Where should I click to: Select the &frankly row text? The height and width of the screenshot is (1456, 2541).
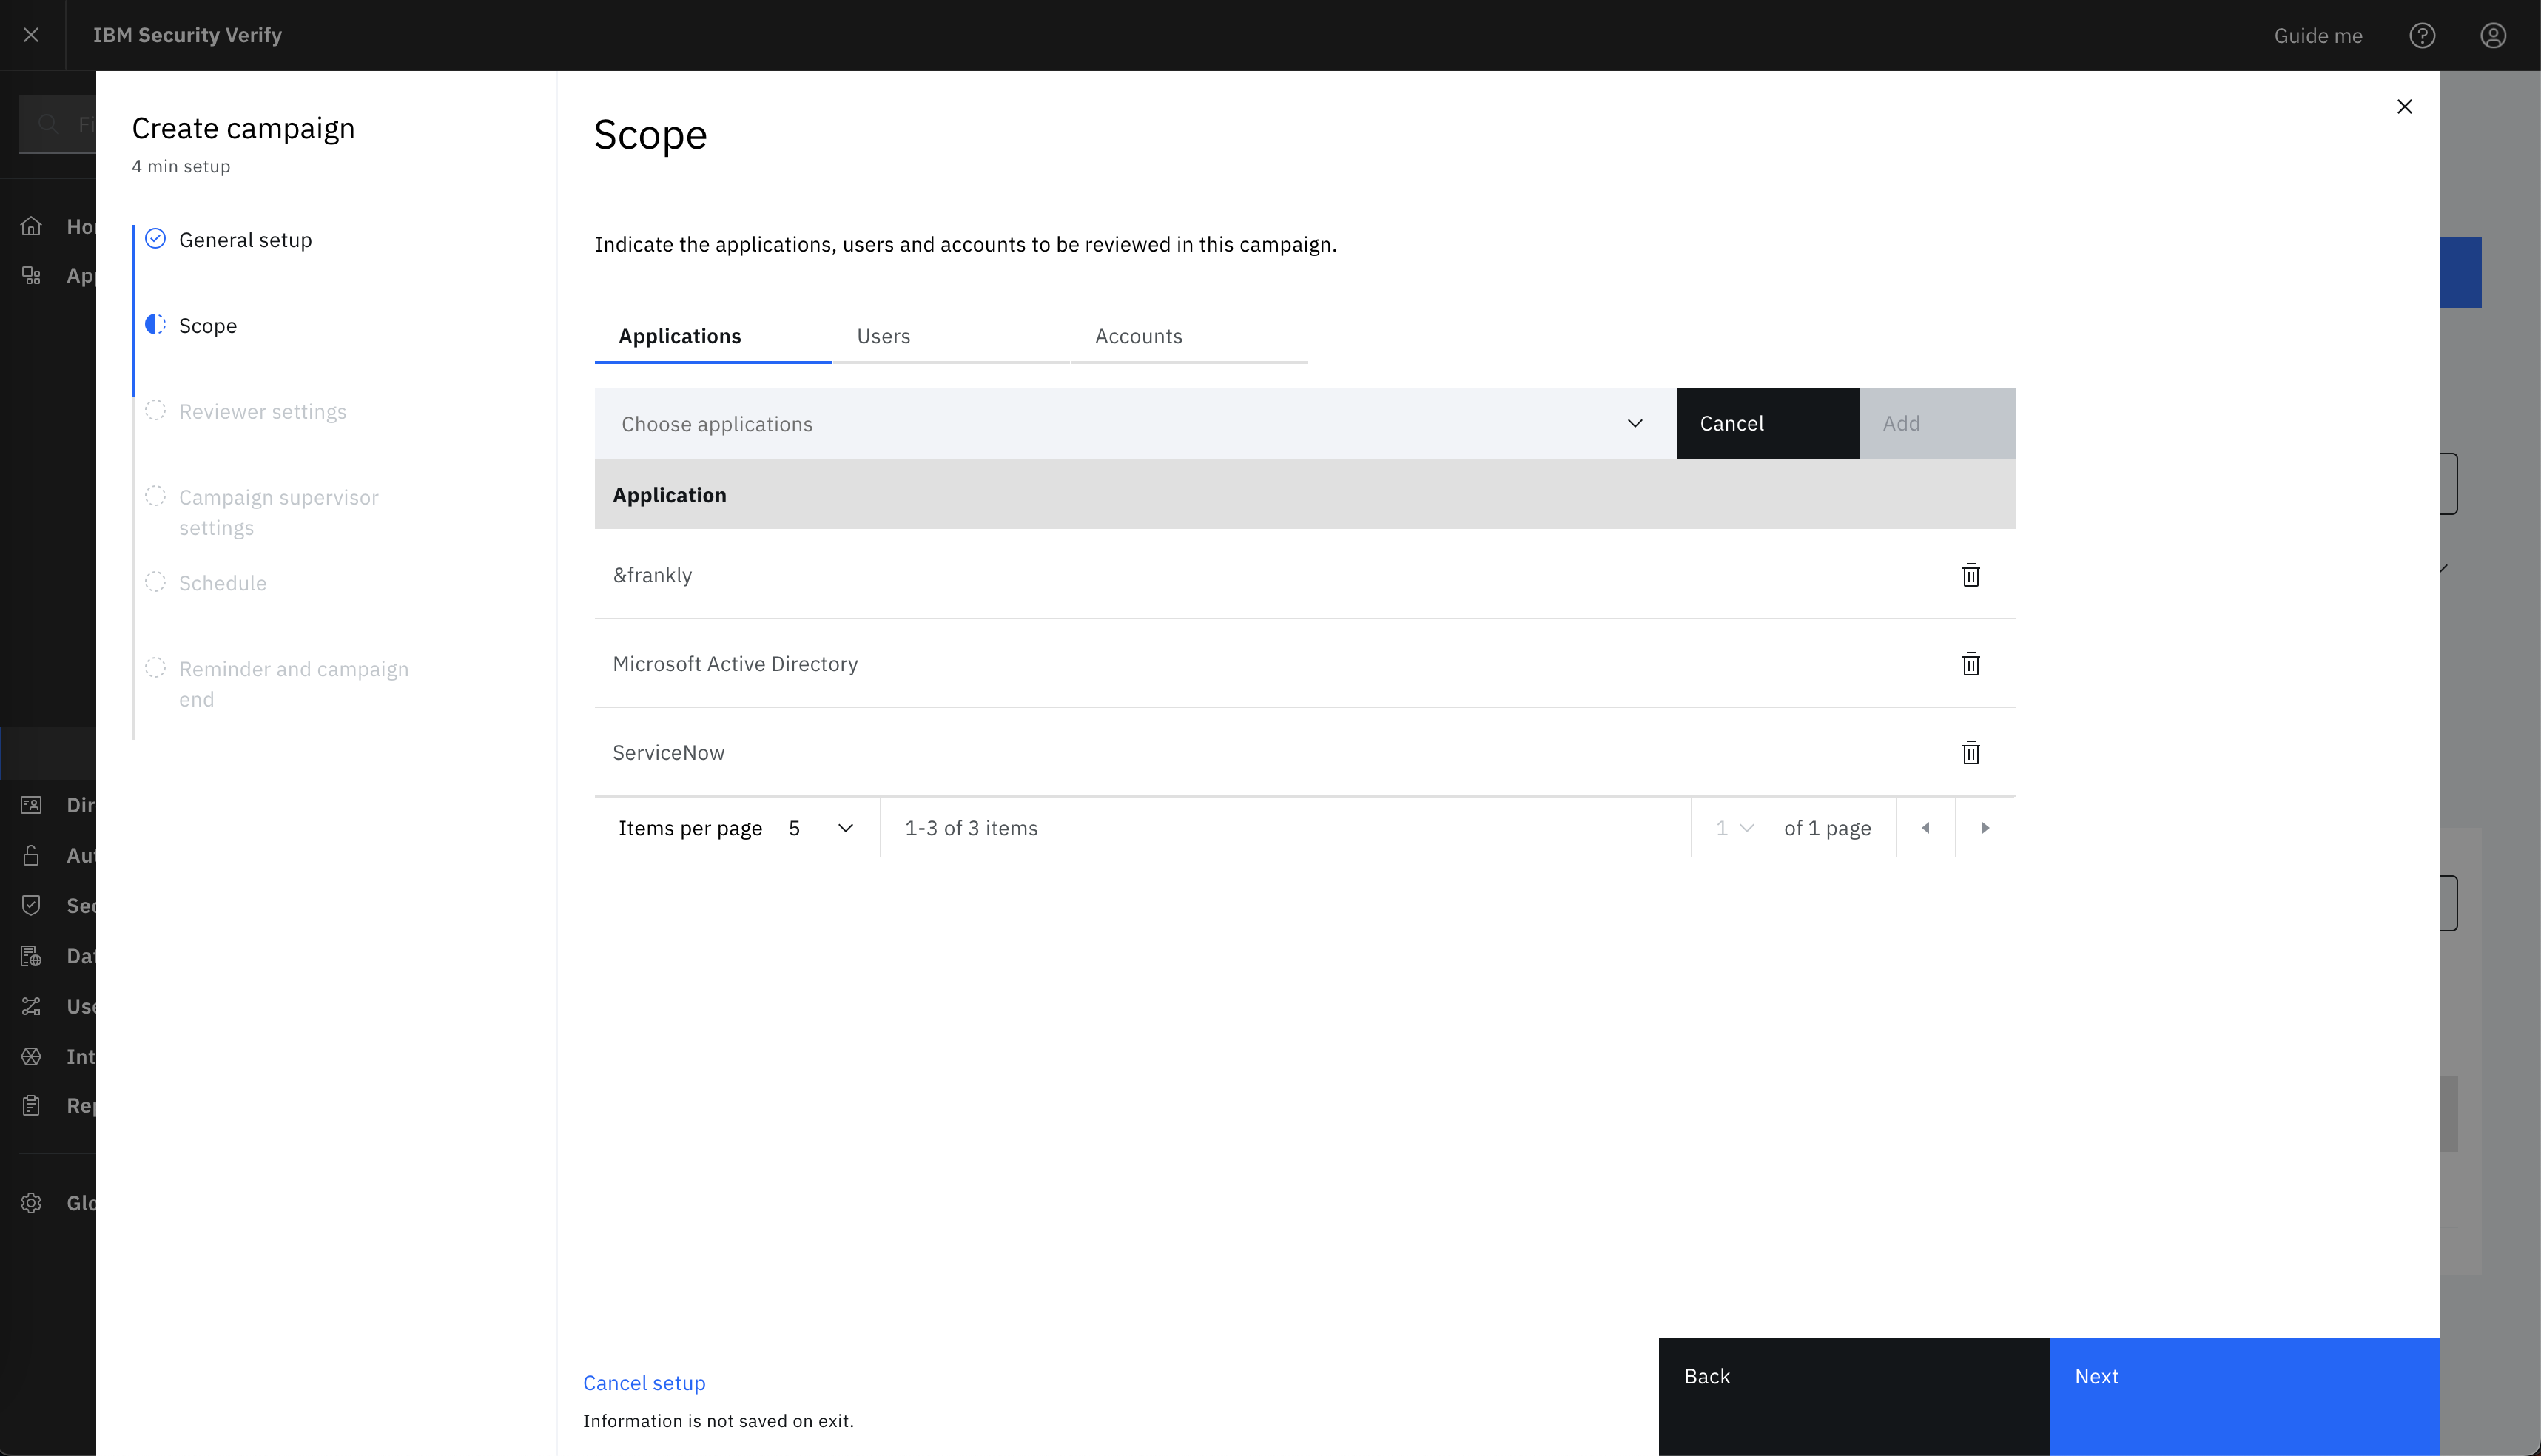(x=652, y=575)
